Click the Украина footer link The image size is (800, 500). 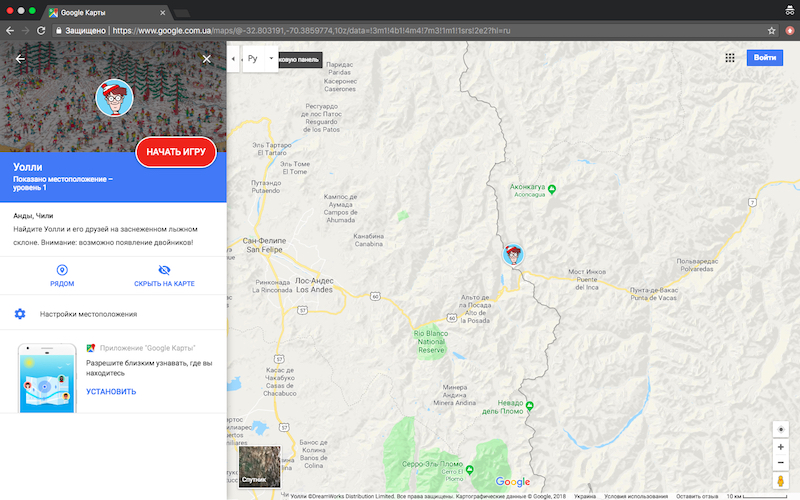coord(585,496)
